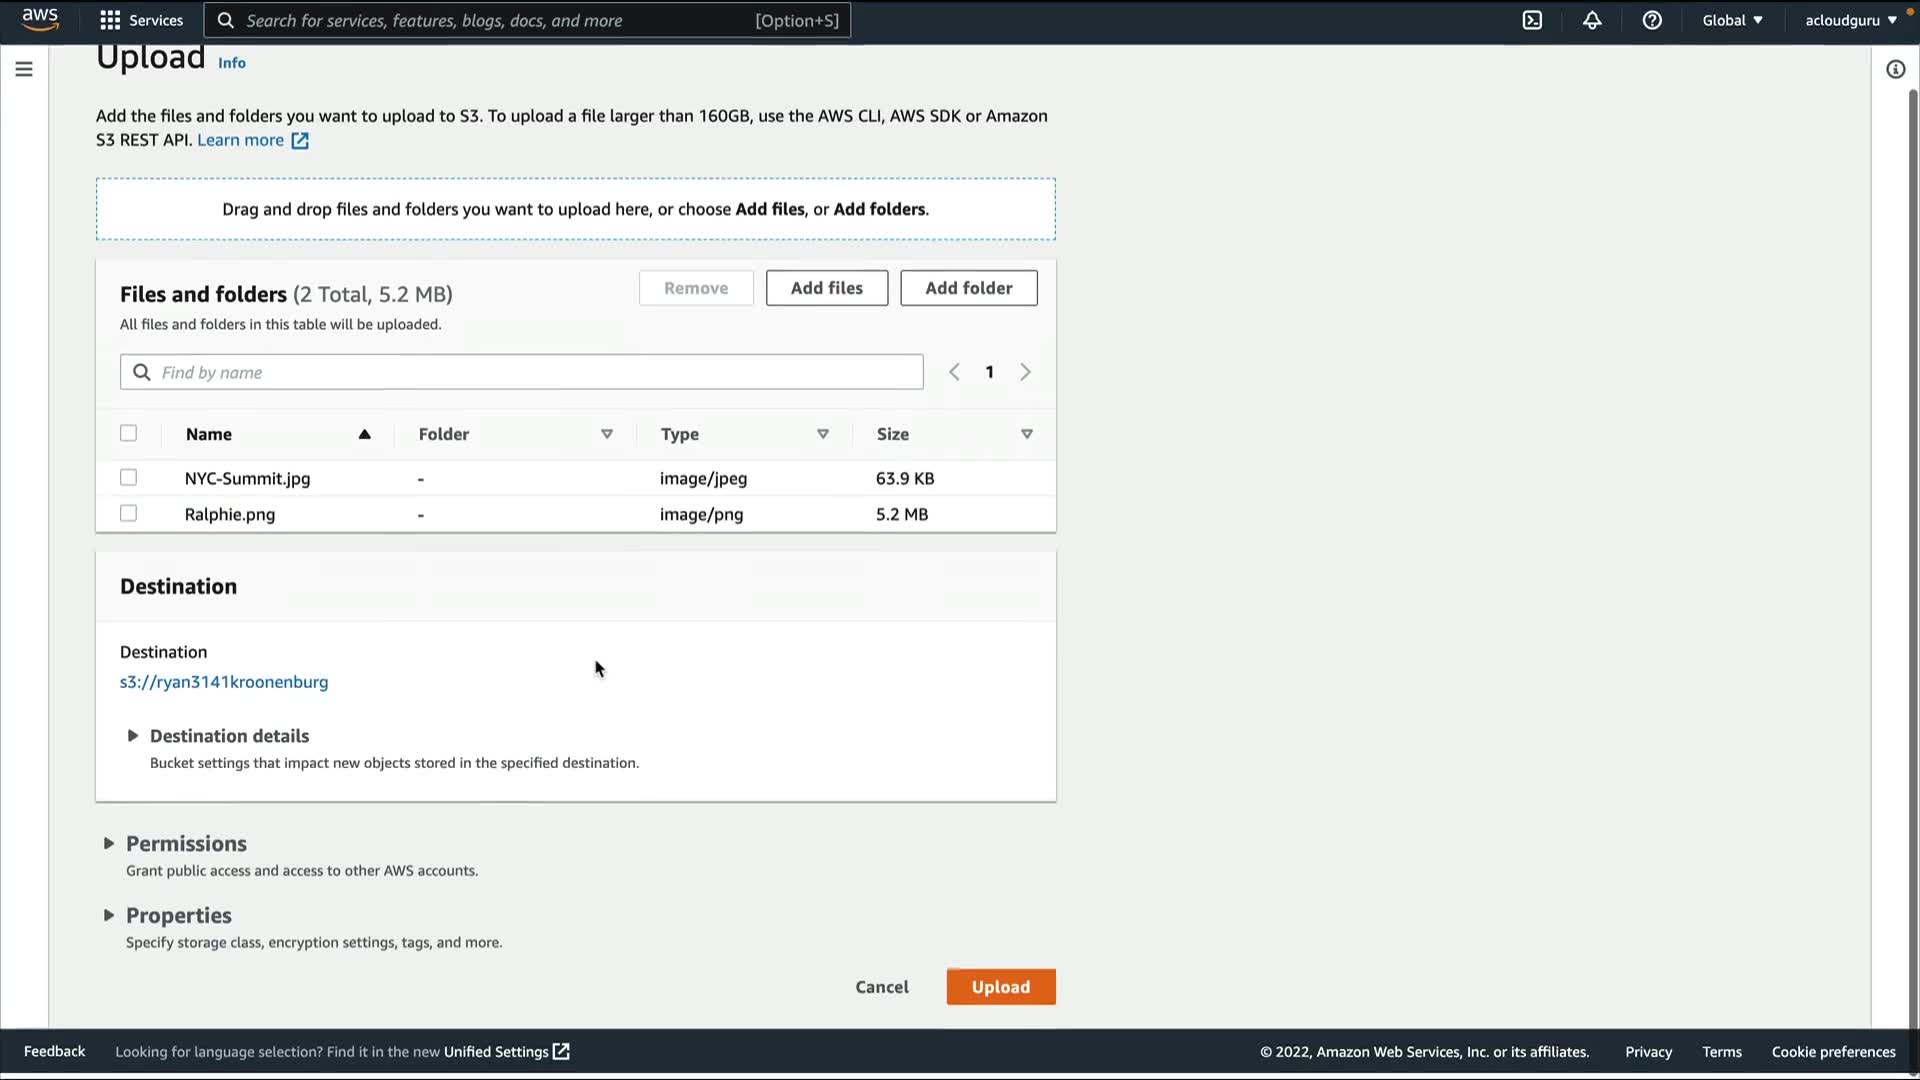This screenshot has height=1080, width=1920.
Task: Click the AWS logo home icon
Action: tap(40, 20)
